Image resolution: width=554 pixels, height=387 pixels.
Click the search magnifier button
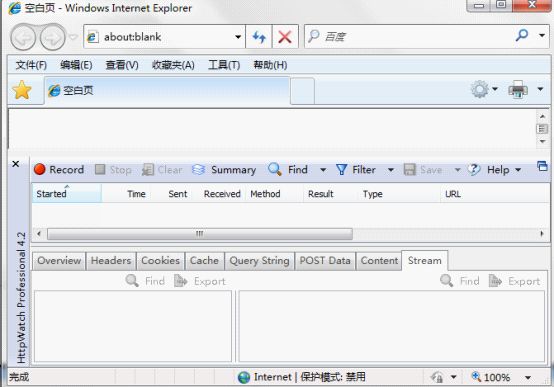[522, 35]
